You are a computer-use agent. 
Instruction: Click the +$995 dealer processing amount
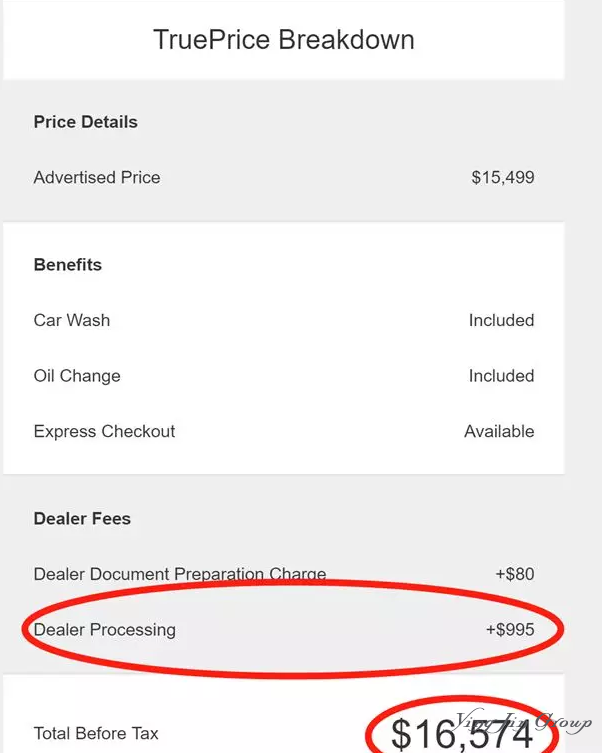coord(510,630)
